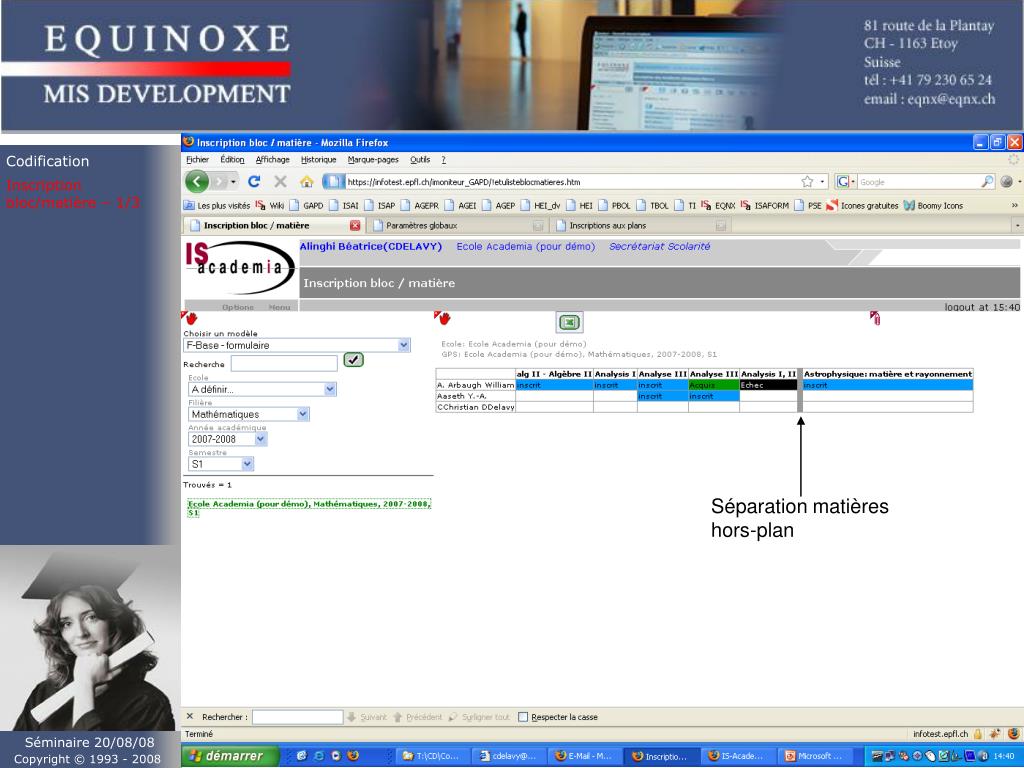Click red hand icon above Choisir un modèle
Image resolution: width=1024 pixels, height=768 pixels.
coord(189,318)
